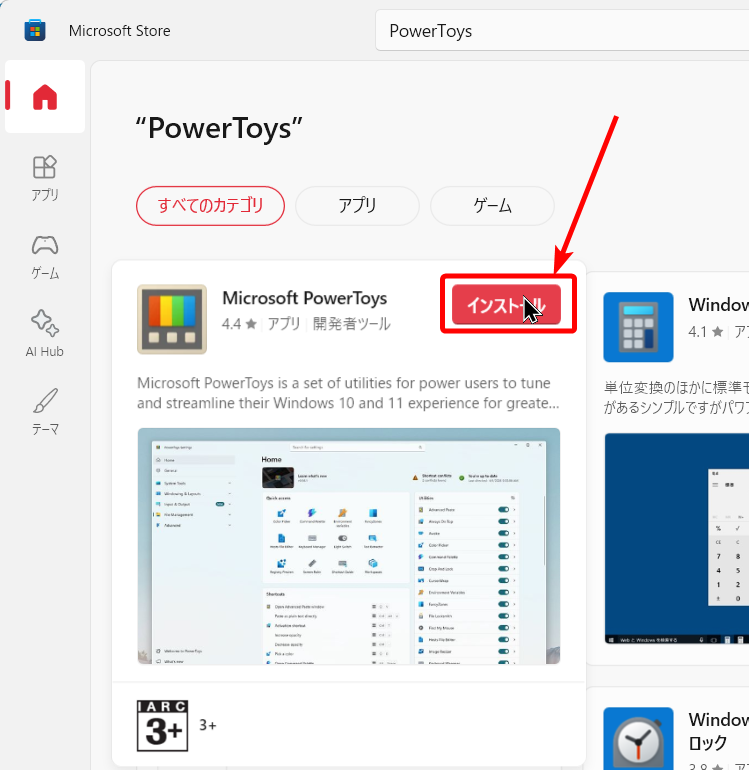The height and width of the screenshot is (770, 749).
Task: Select the すべてのカテゴリ filter chip
Action: (x=210, y=206)
